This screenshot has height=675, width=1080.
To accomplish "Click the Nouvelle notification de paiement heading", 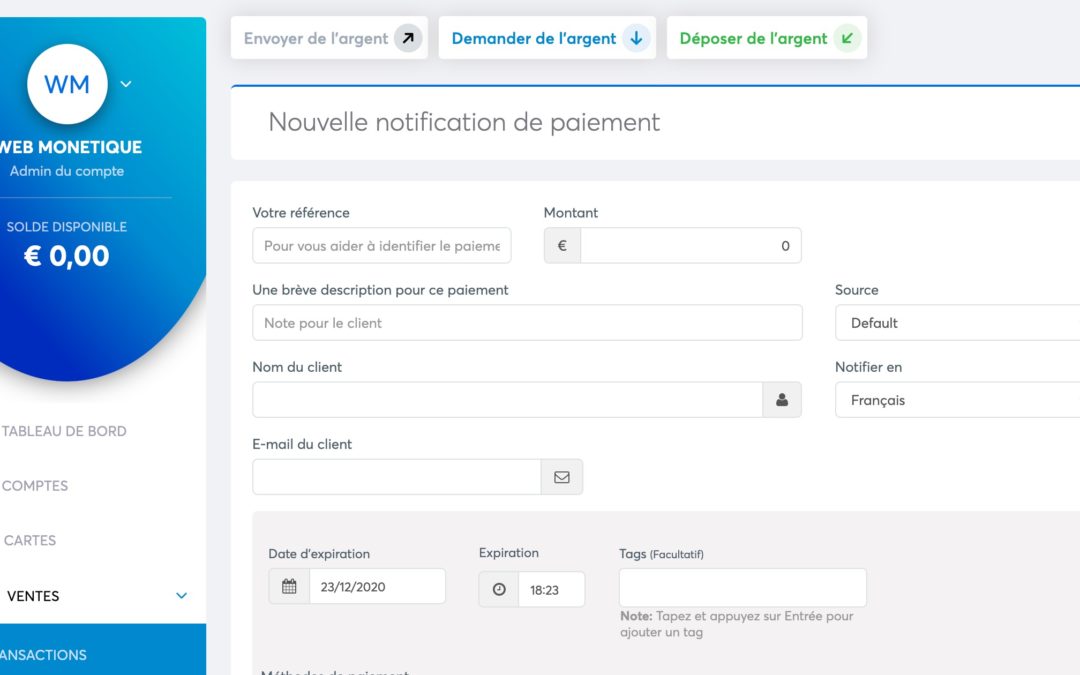I will pos(464,123).
